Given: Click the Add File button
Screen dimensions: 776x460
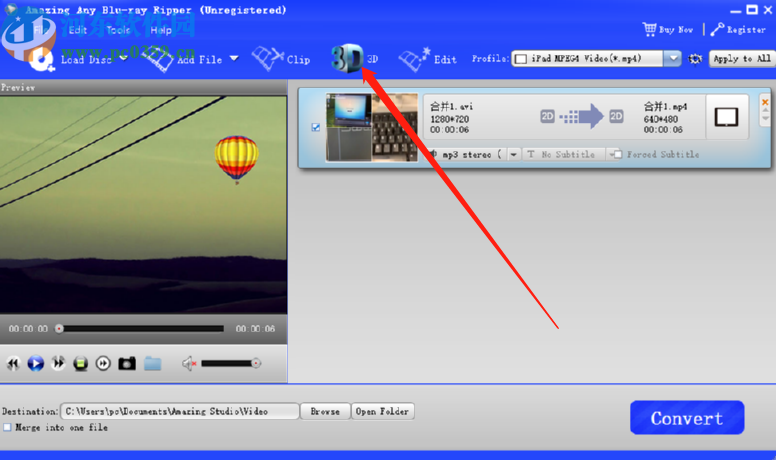Looking at the screenshot, I should click(x=186, y=59).
